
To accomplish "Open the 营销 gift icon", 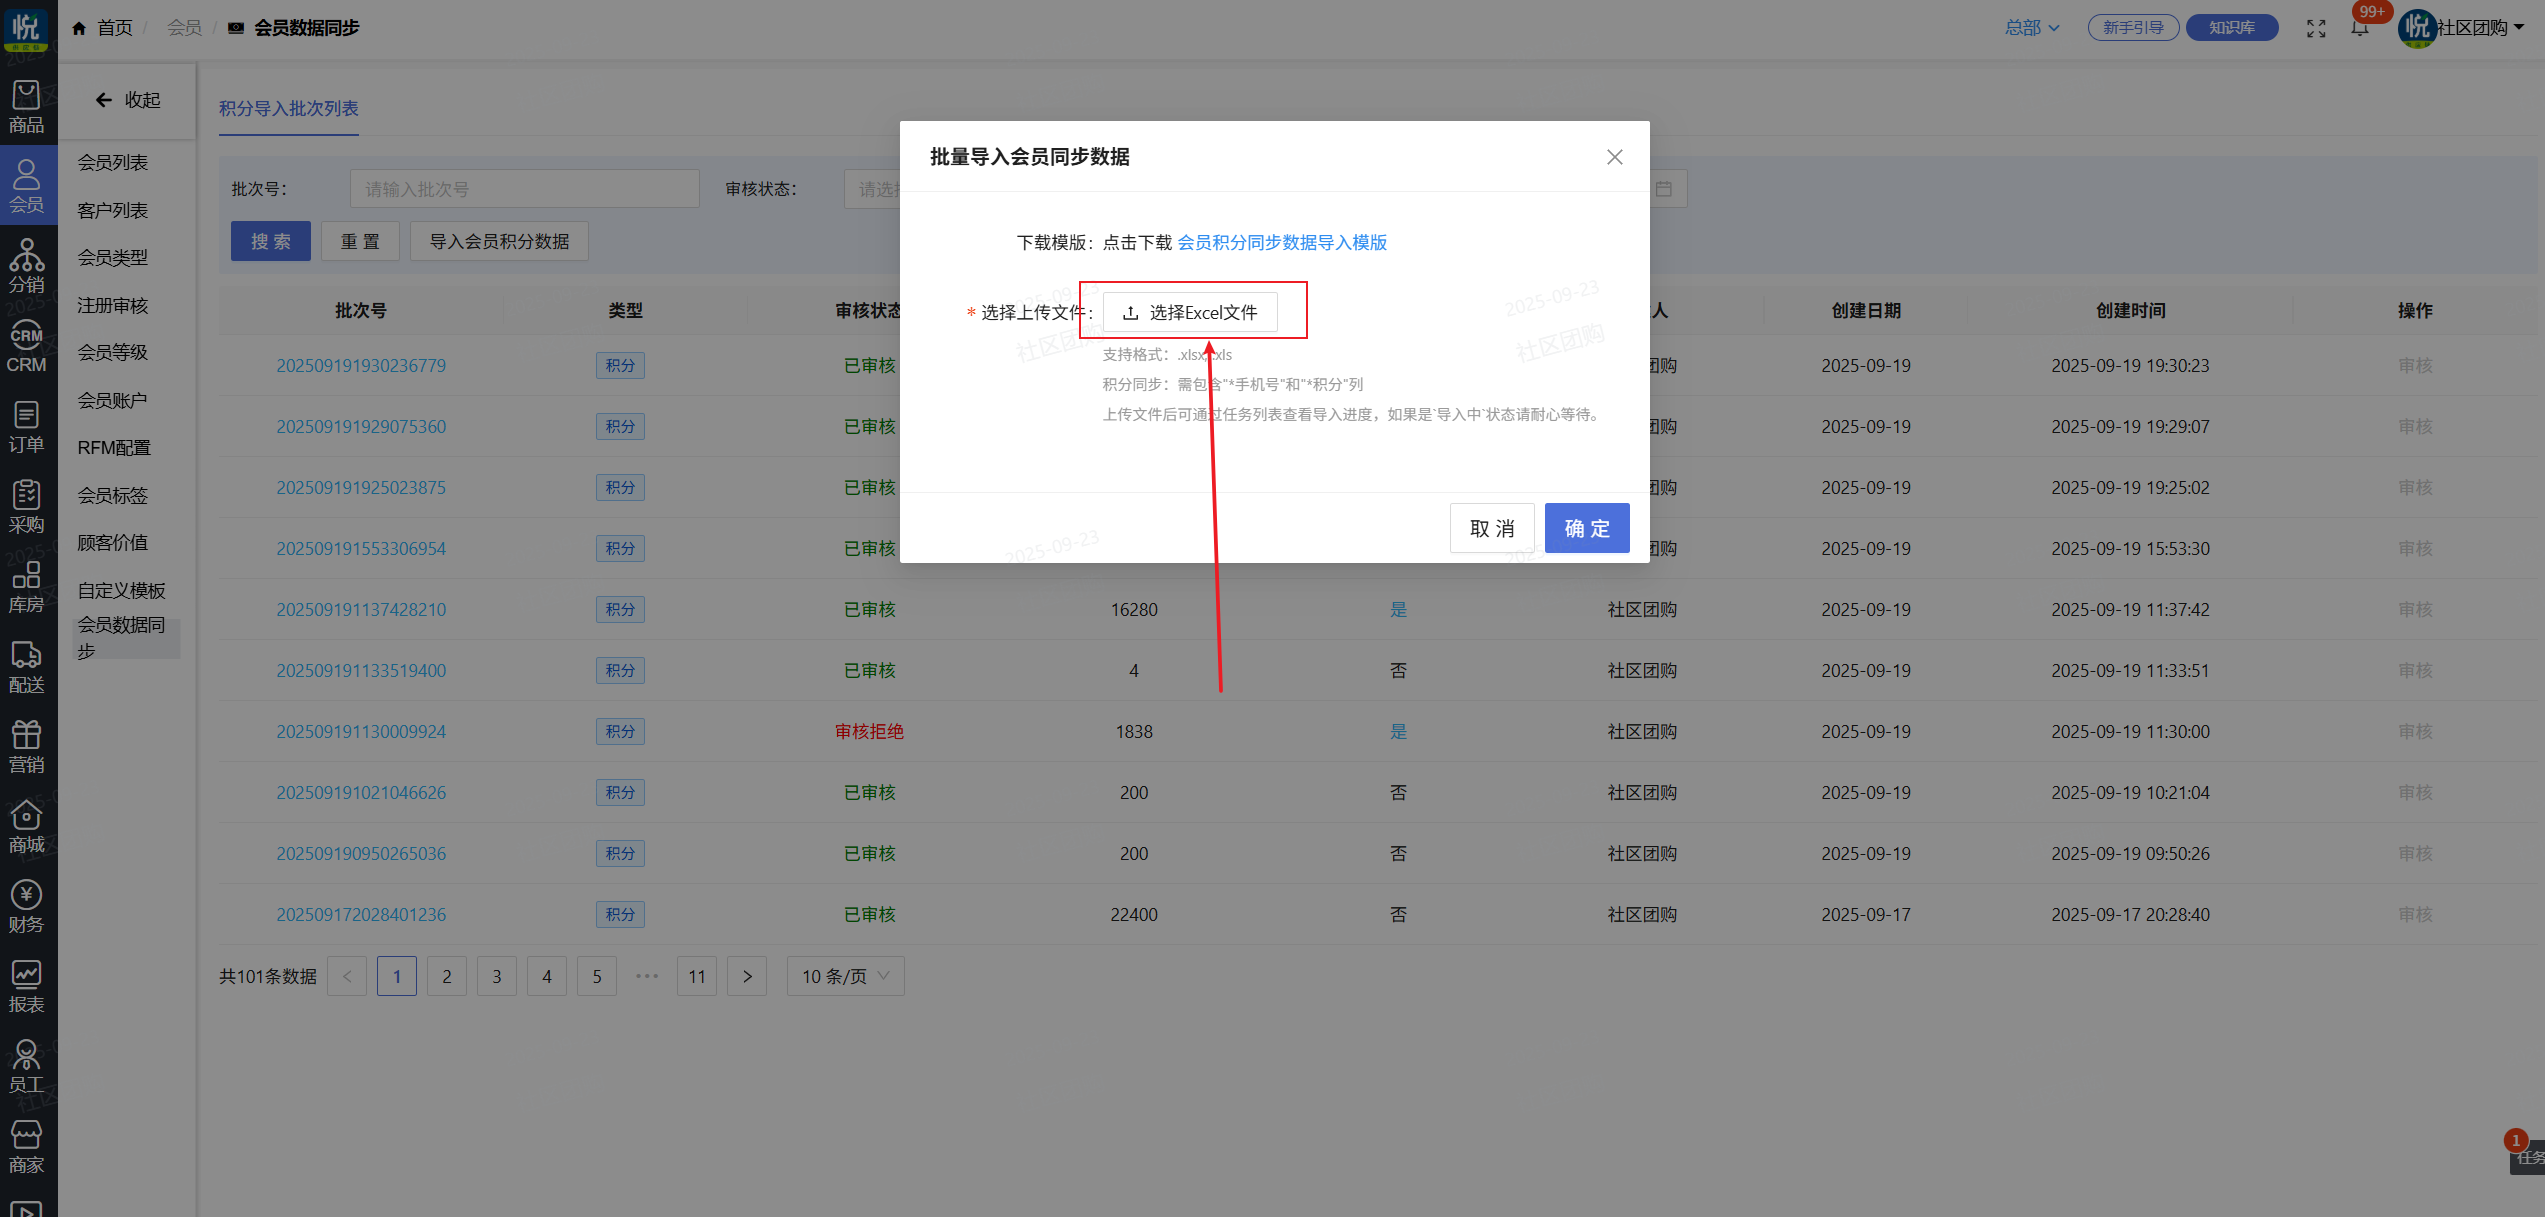I will tap(27, 746).
